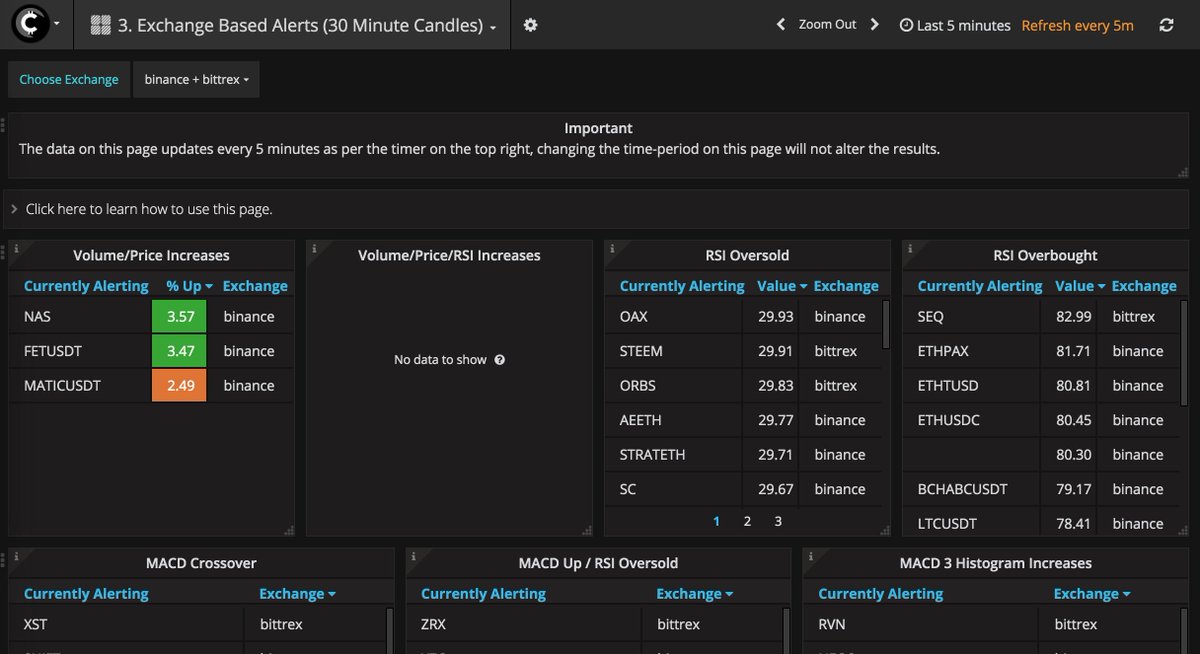Open the Exchange Based Alerts dashboard dropdown
1200x654 pixels.
pos(293,26)
